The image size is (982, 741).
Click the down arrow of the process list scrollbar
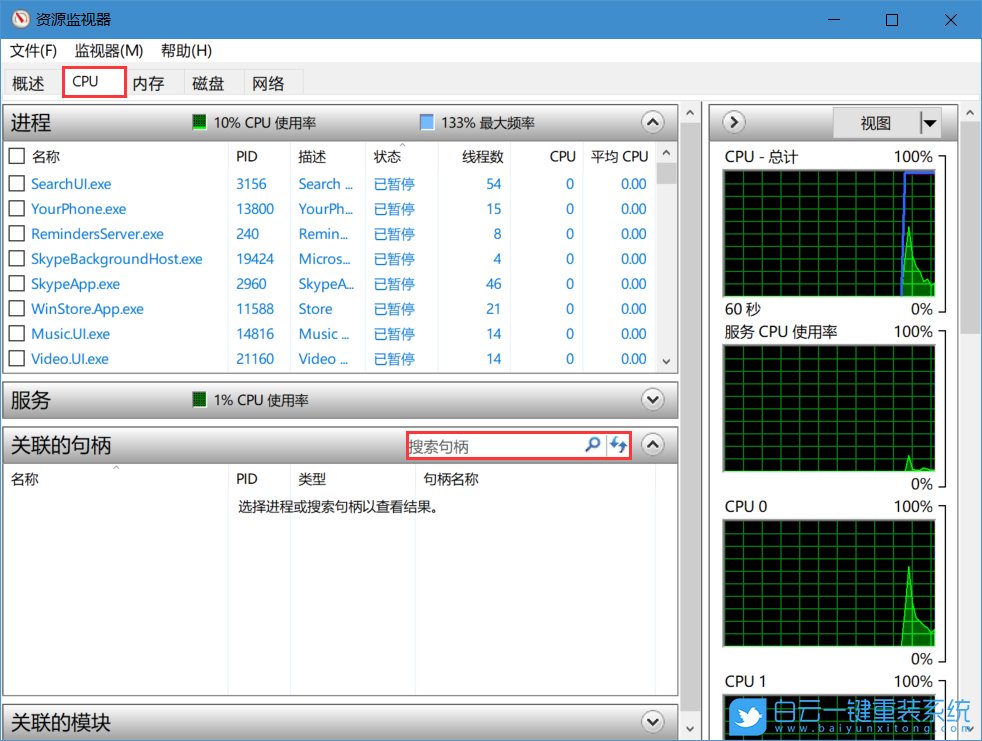pos(665,359)
